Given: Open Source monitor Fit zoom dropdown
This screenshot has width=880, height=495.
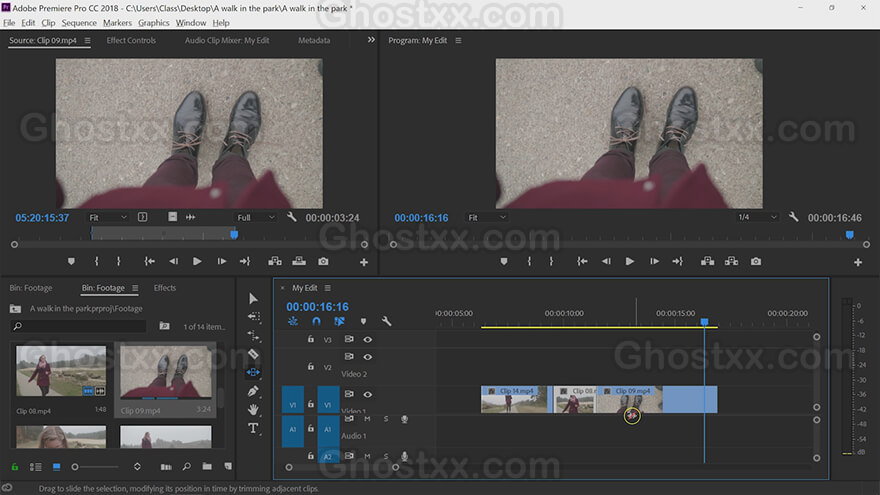Looking at the screenshot, I should tap(108, 217).
